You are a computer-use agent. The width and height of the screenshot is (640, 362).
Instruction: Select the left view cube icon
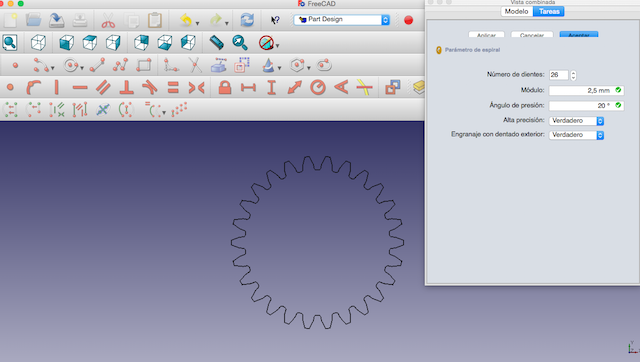coord(188,42)
